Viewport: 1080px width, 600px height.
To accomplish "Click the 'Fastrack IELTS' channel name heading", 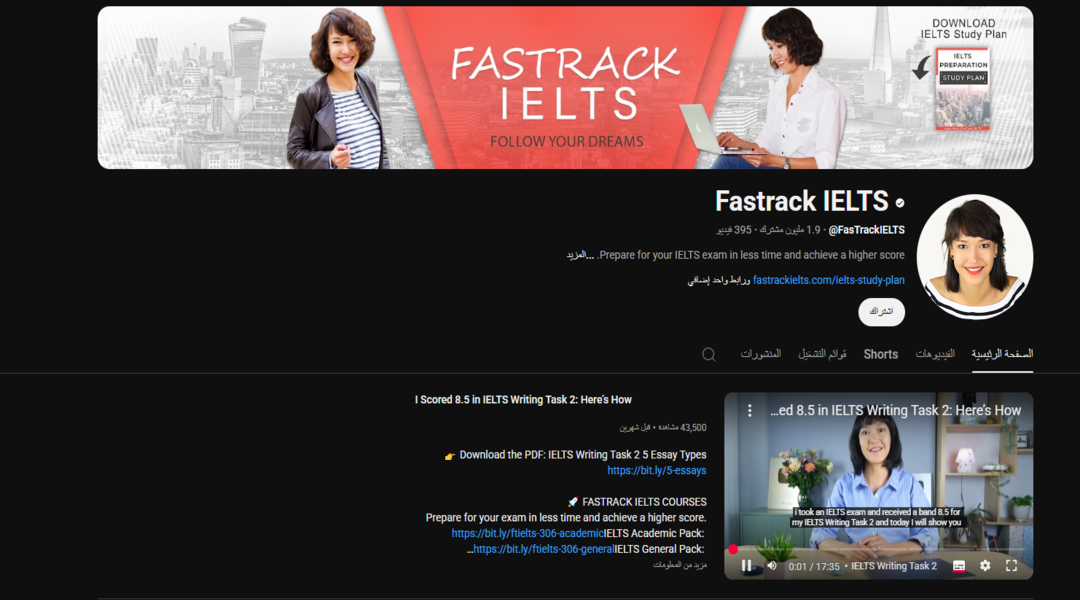I will pyautogui.click(x=802, y=201).
